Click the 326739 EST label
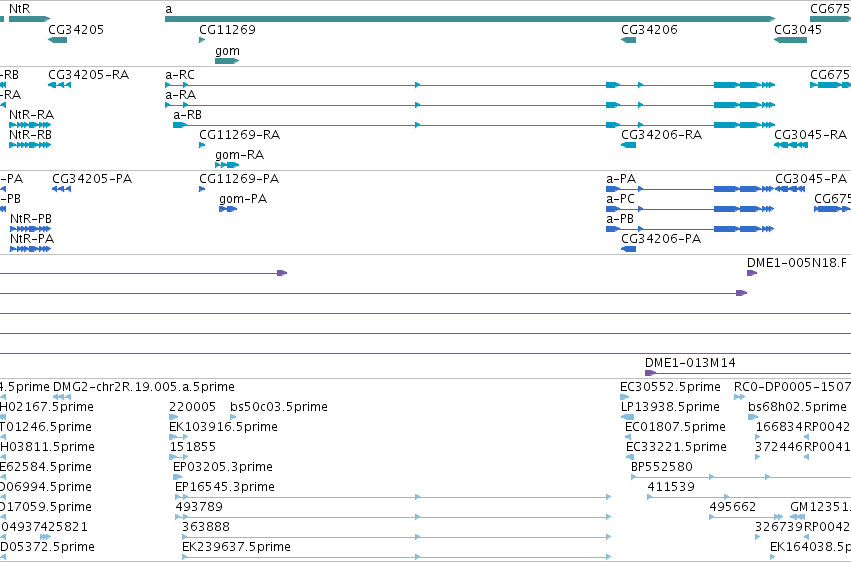851x562 pixels. [x=779, y=527]
